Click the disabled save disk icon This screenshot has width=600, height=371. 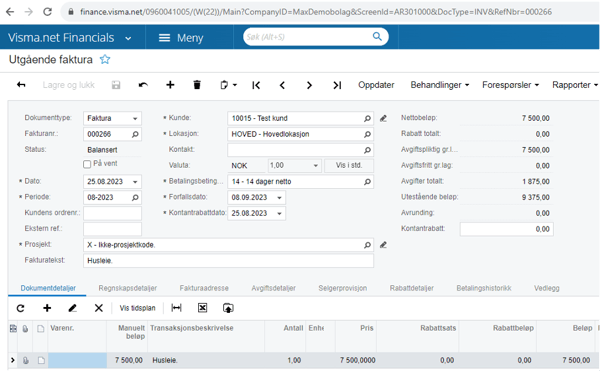(116, 85)
